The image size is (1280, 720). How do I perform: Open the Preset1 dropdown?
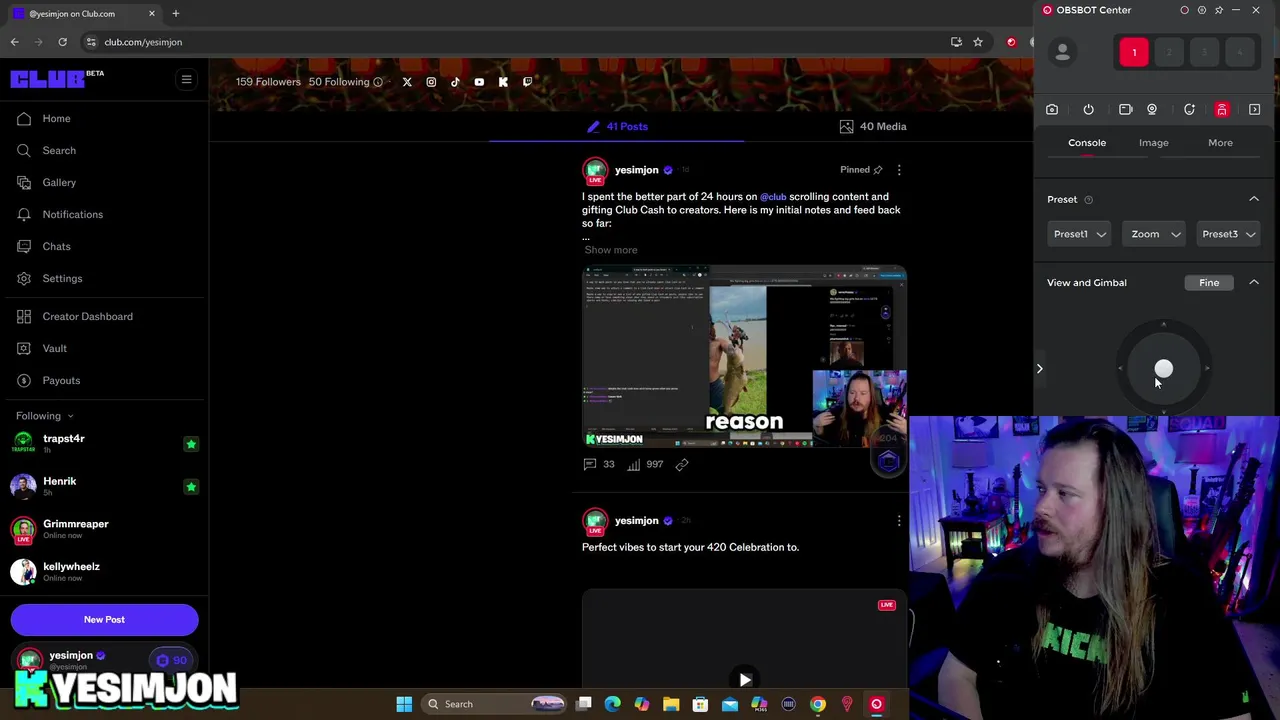pos(1079,234)
